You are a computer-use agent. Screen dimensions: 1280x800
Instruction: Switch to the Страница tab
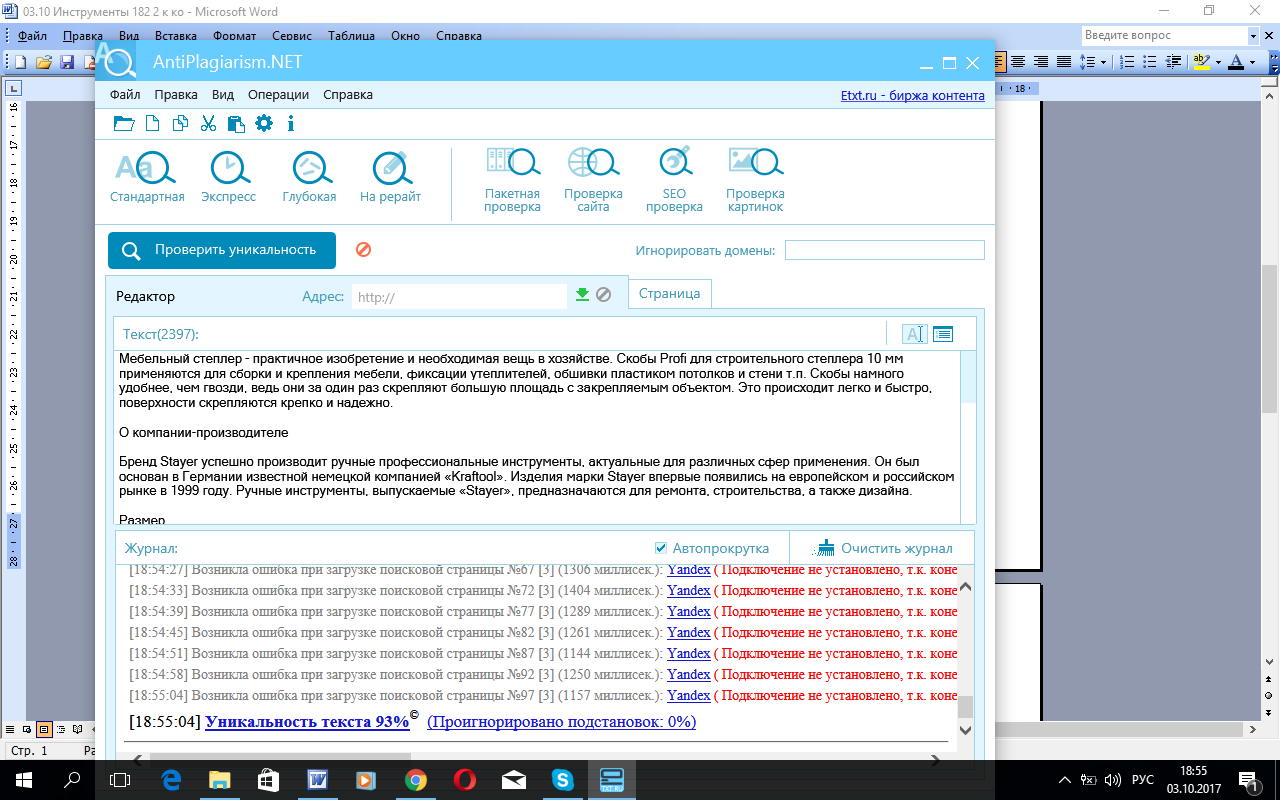coord(670,294)
